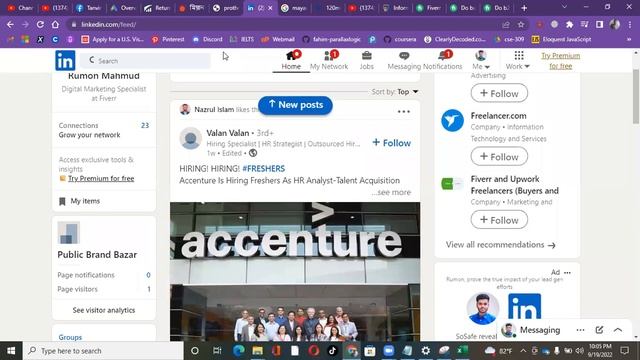Open Groups link in sidebar
640x360 pixels.
pyautogui.click(x=70, y=337)
